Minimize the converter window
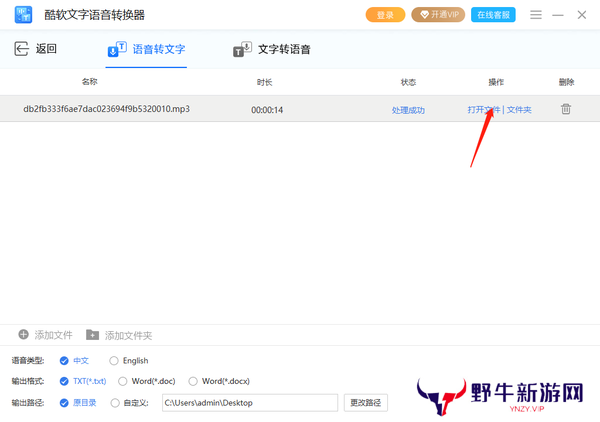Screen dimensions: 600x422 point(558,15)
